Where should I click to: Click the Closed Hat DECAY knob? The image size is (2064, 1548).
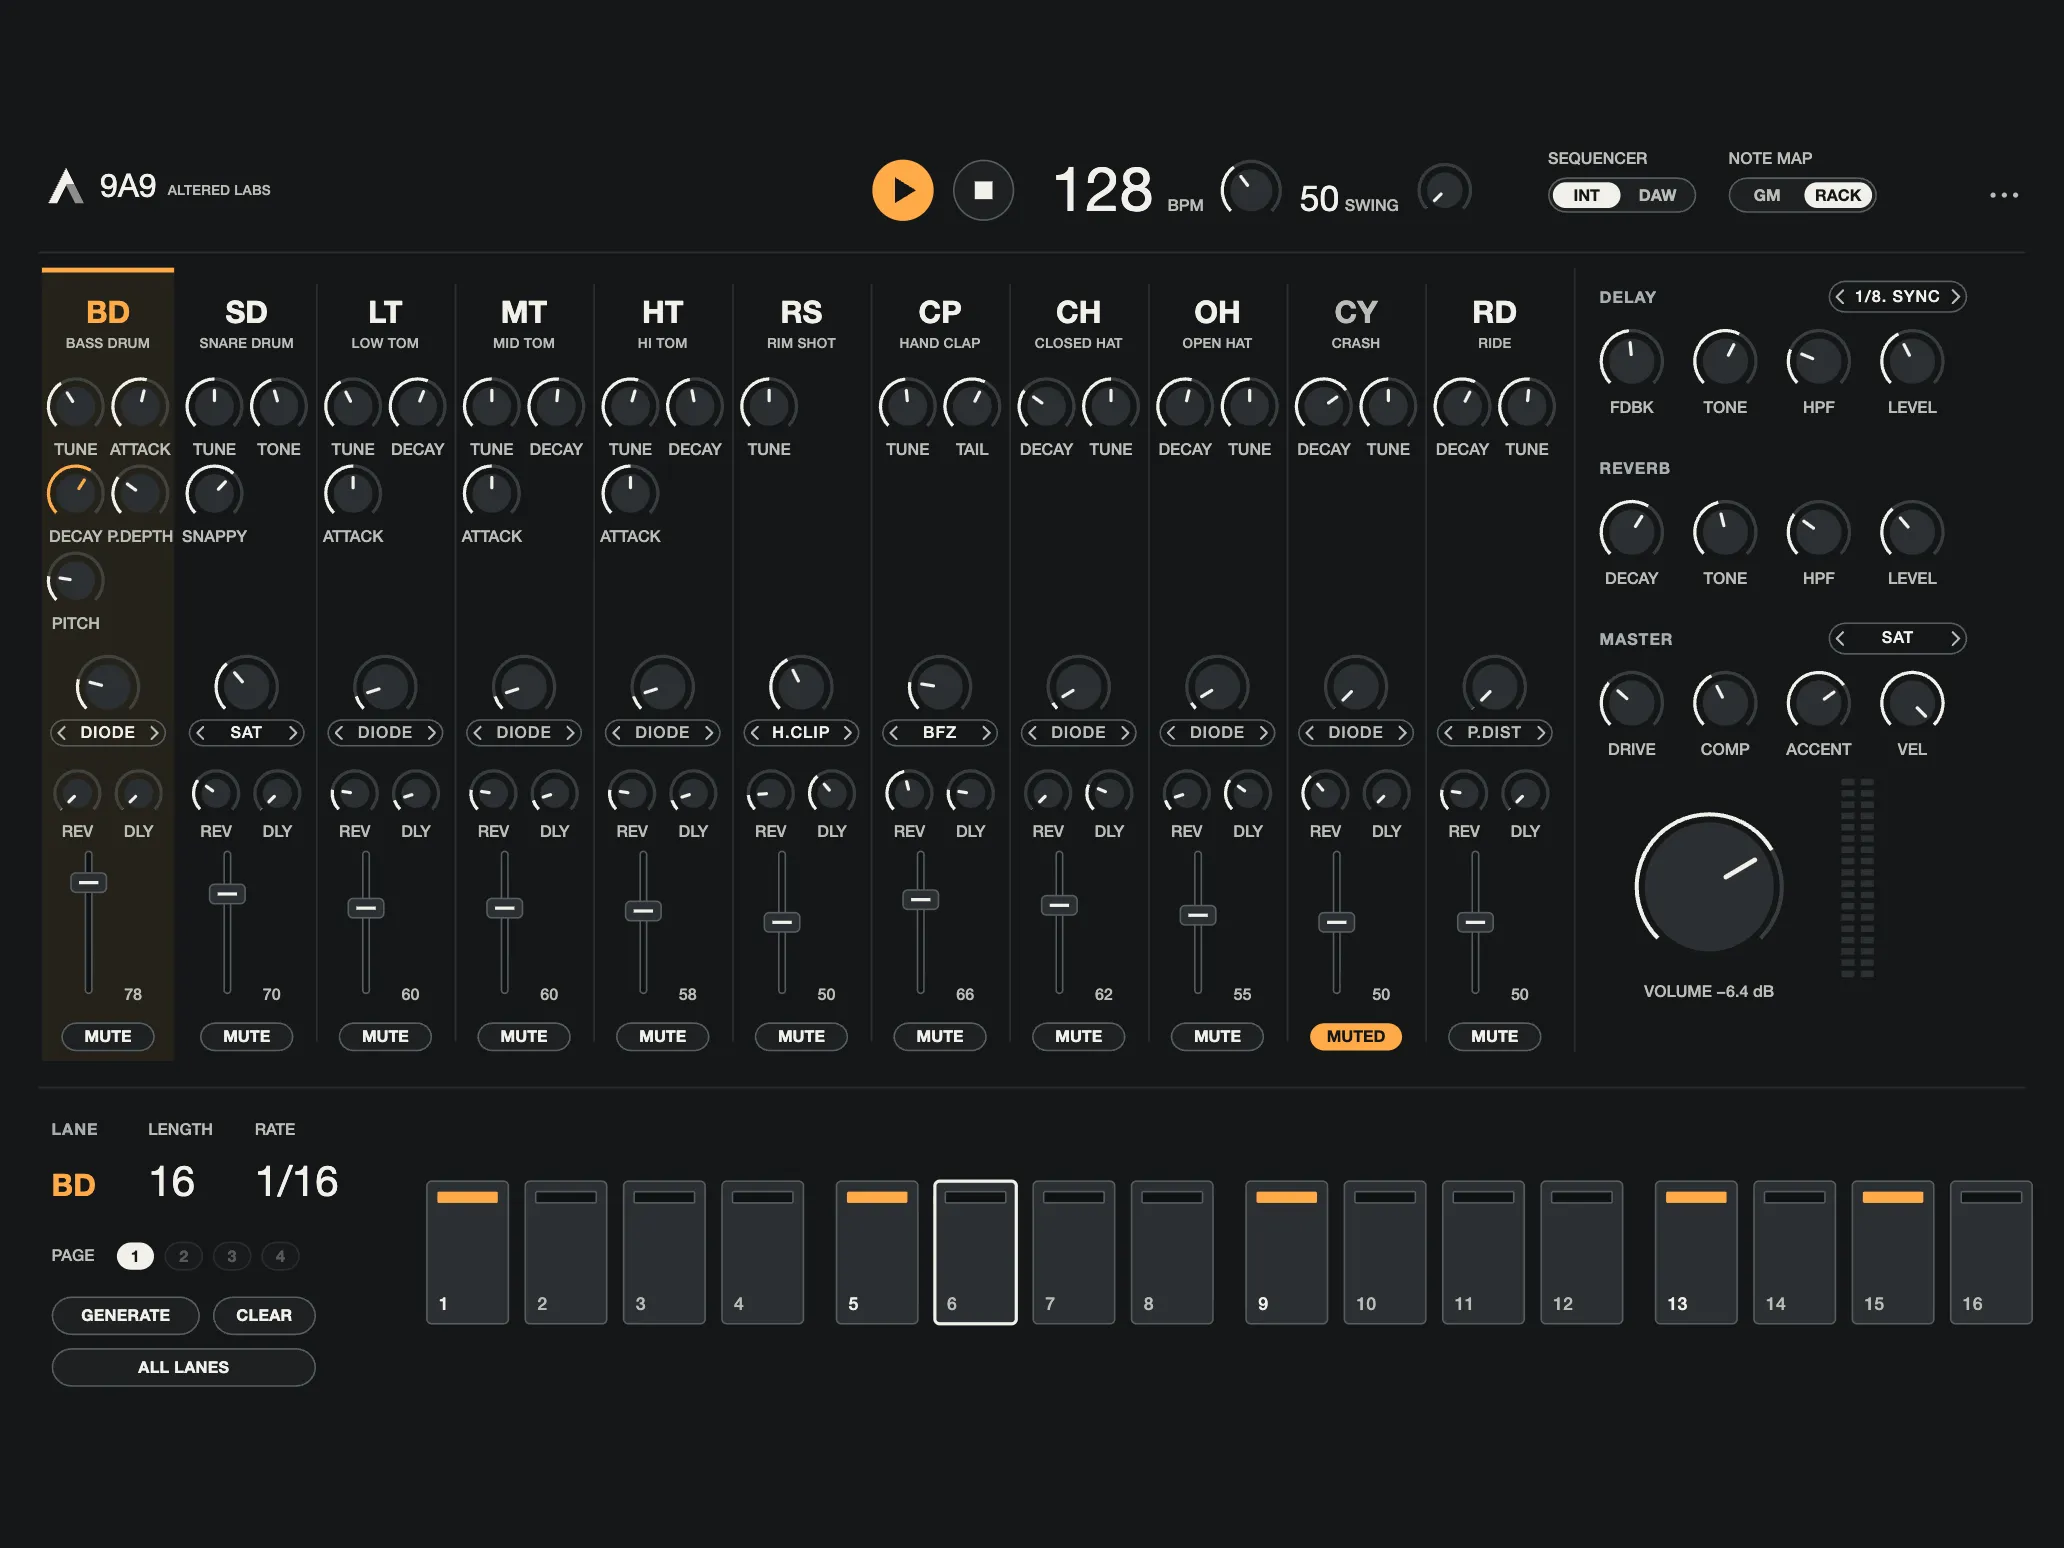[x=1045, y=405]
